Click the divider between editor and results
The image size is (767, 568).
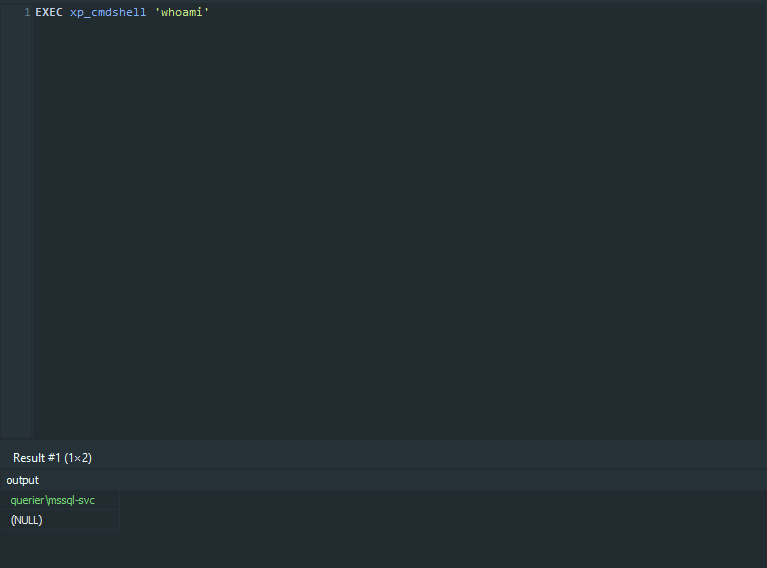tap(383, 441)
